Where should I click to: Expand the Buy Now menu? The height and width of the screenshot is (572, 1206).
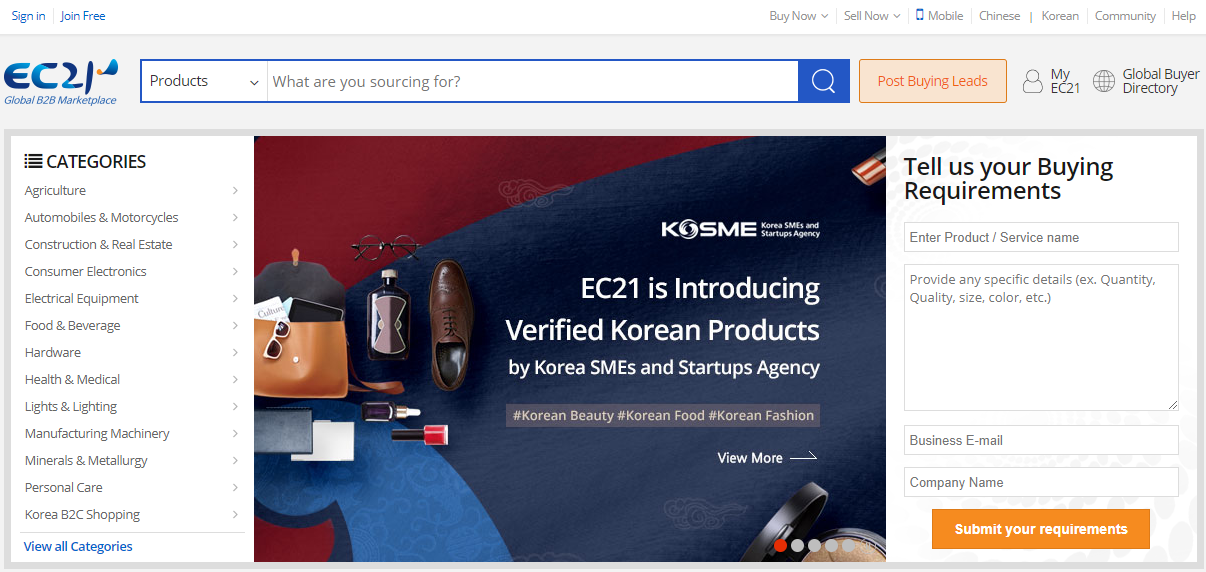[x=798, y=16]
